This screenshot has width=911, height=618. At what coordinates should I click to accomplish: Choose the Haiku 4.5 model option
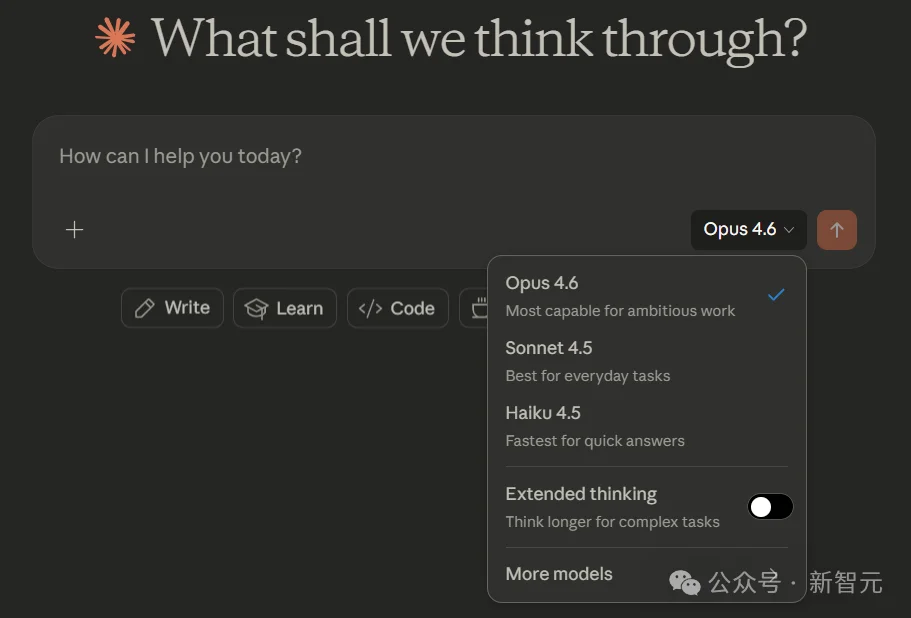tap(543, 413)
